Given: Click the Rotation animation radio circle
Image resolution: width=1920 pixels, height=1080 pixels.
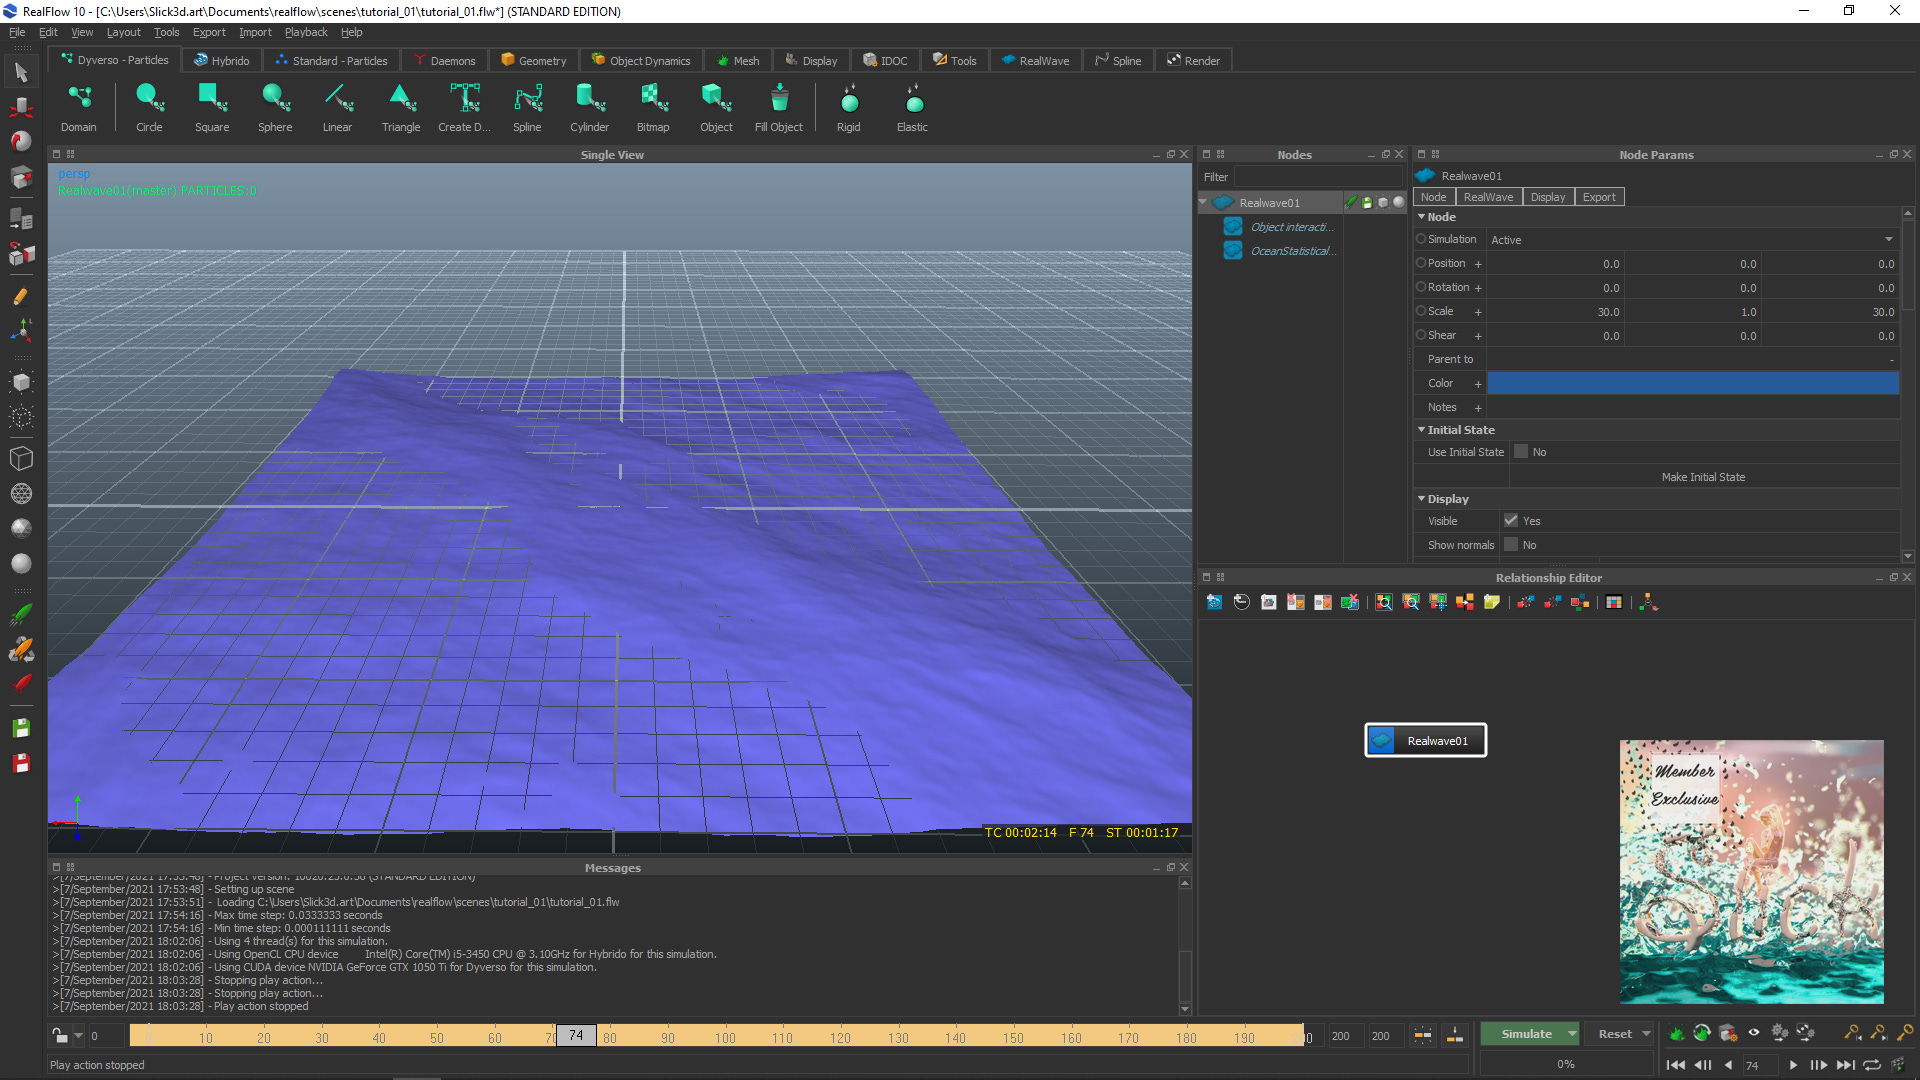Looking at the screenshot, I should (1421, 287).
